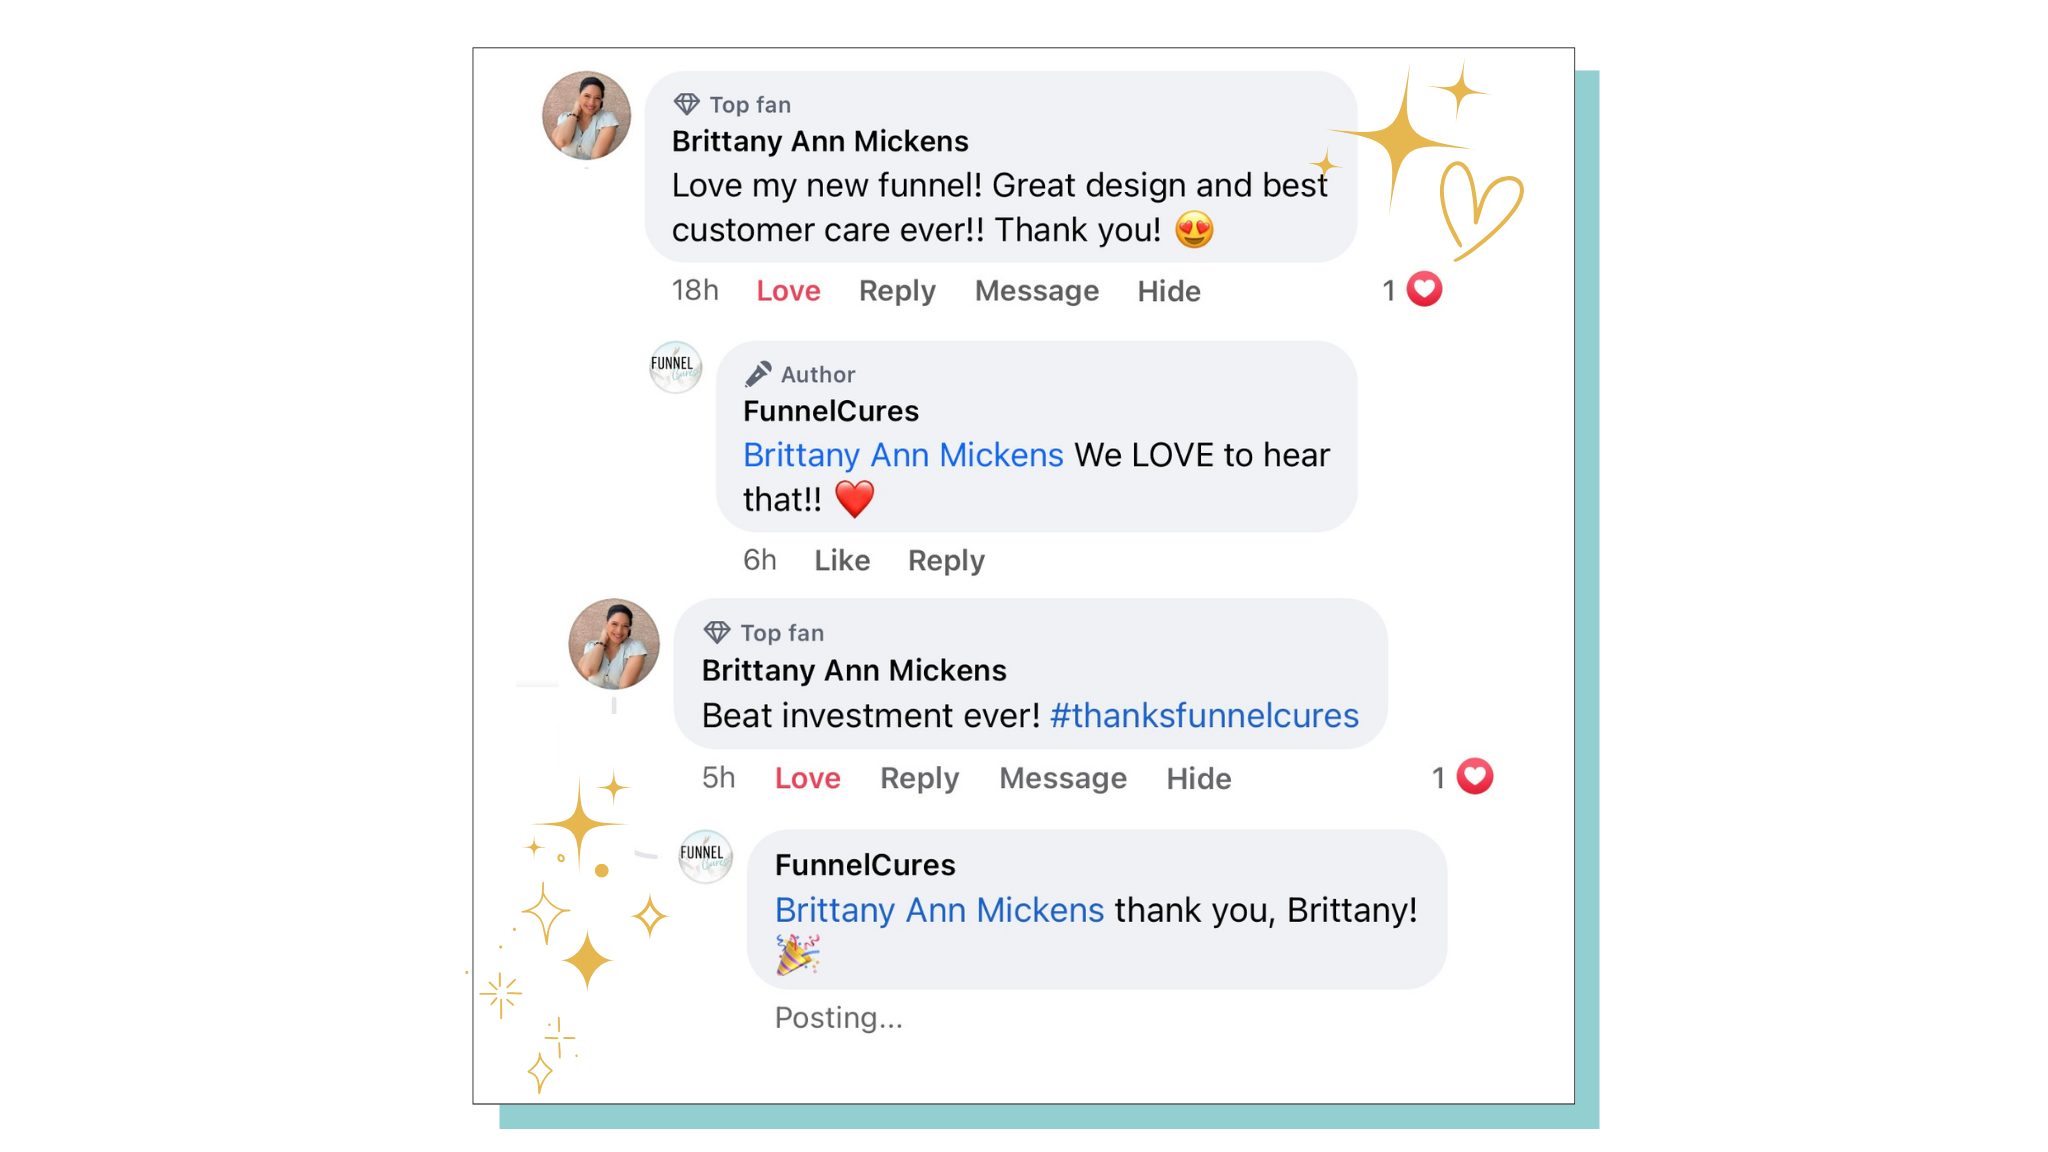
Task: Open the FunnelCures avatar beside the Posting reply
Action: click(705, 856)
